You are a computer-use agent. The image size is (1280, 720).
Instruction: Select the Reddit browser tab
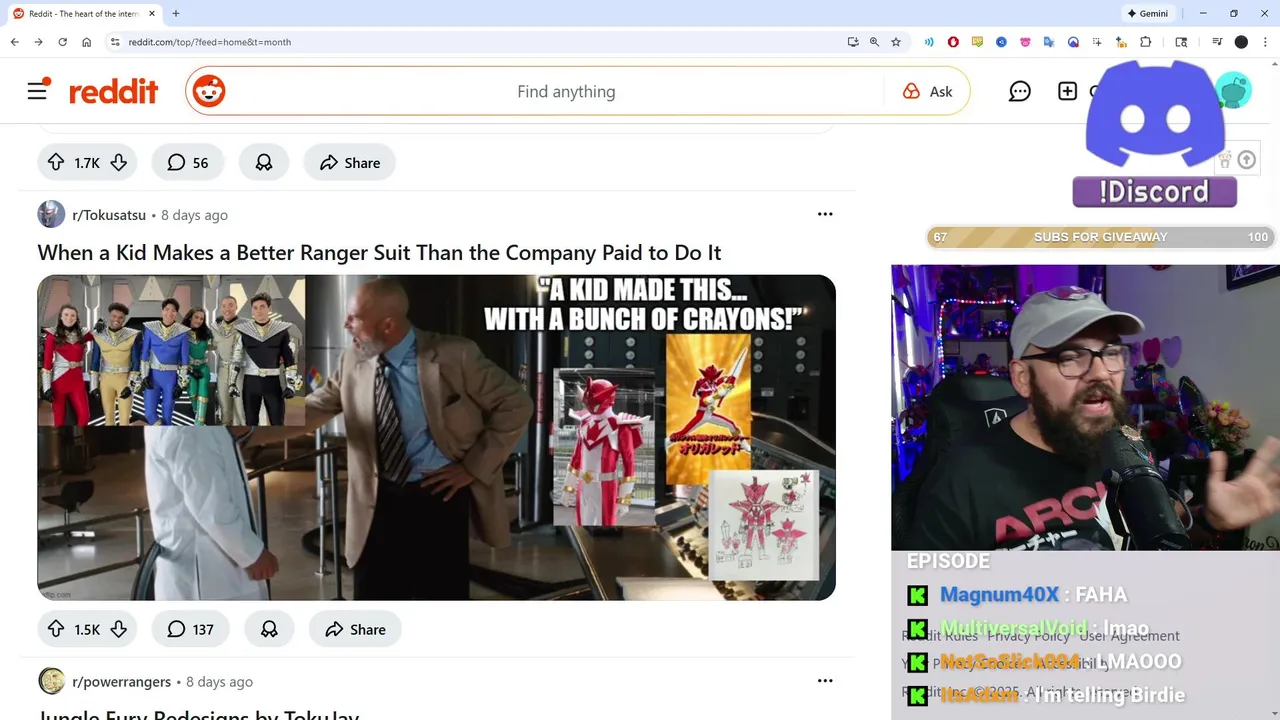pos(83,14)
